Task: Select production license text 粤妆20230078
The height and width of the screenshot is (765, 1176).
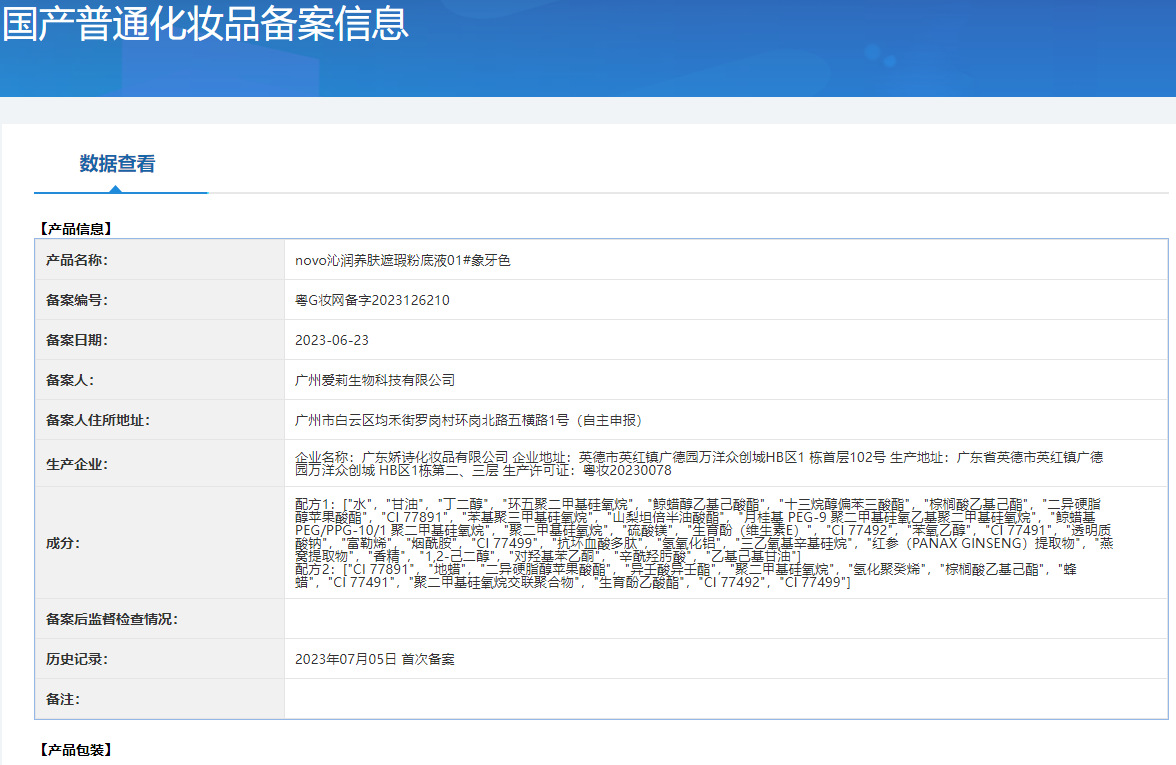Action: 627,470
